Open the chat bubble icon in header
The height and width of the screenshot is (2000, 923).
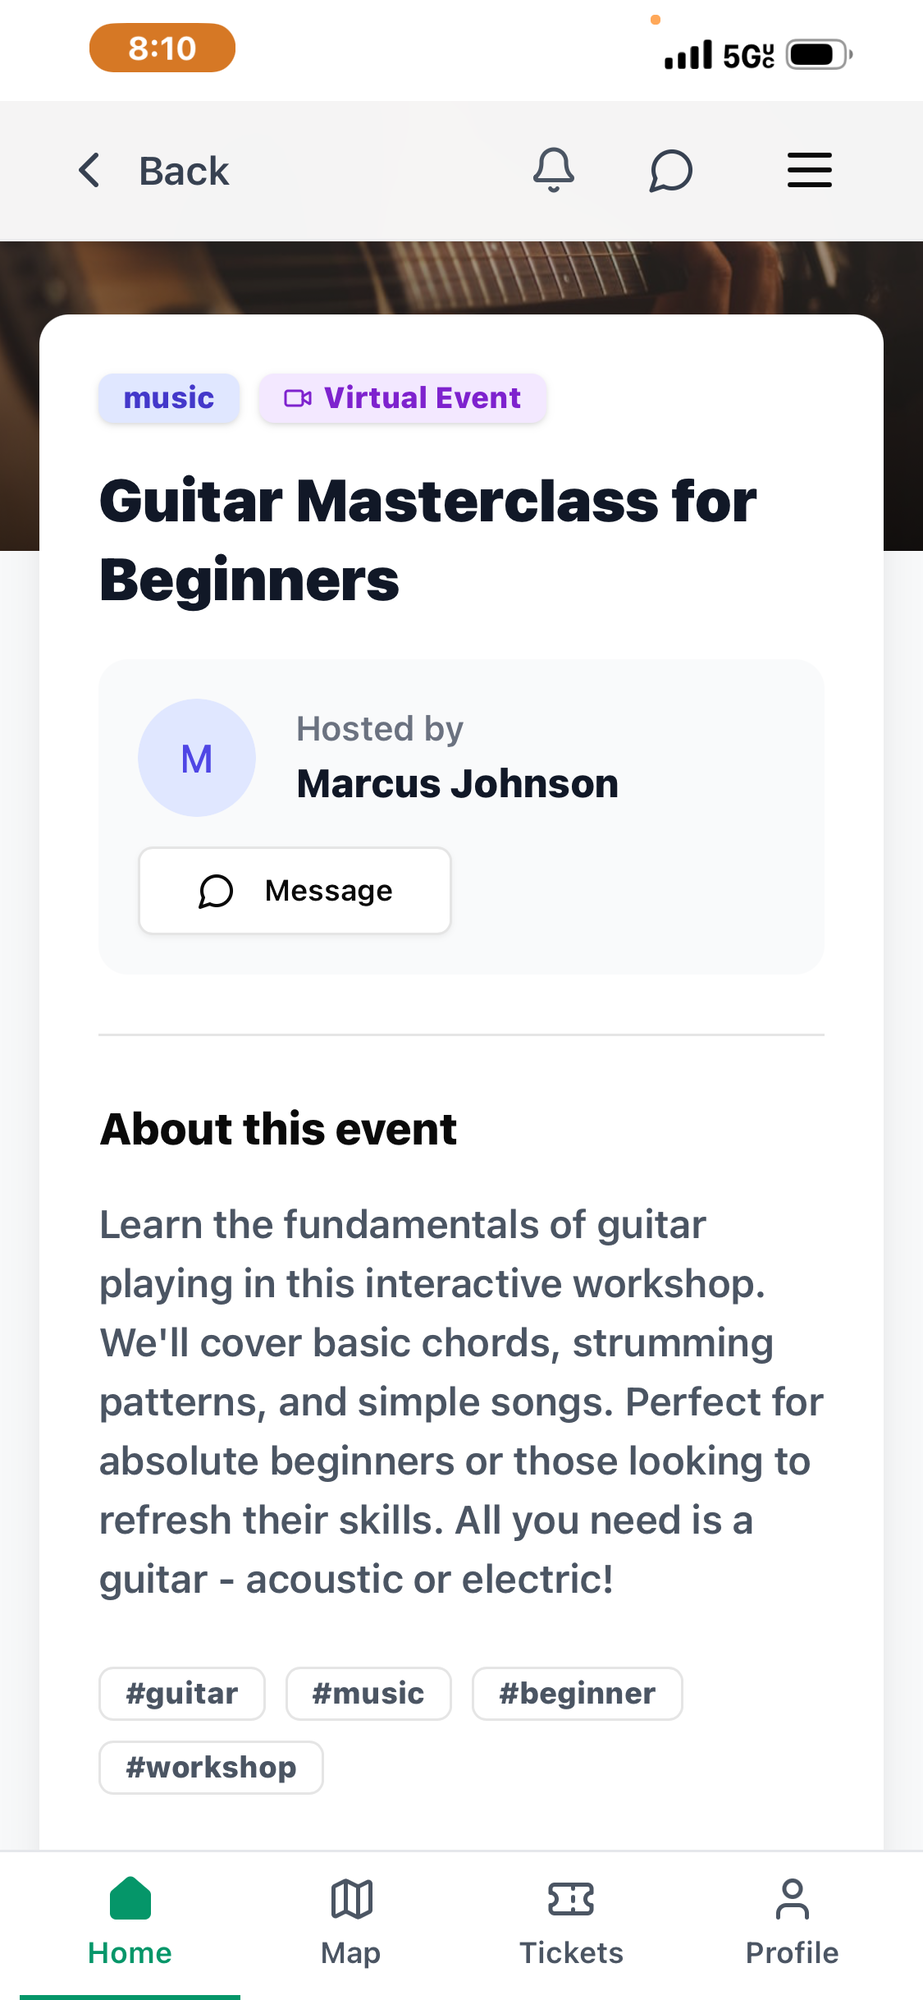tap(670, 170)
